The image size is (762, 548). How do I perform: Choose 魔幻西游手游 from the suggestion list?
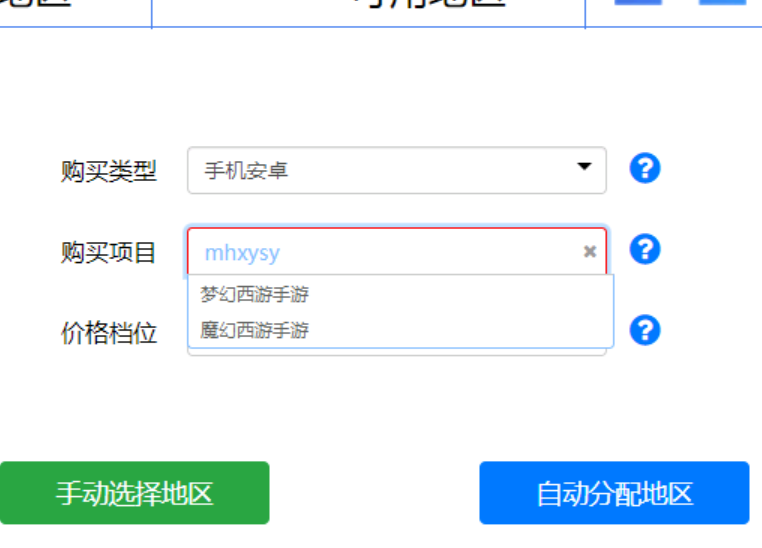(255, 330)
